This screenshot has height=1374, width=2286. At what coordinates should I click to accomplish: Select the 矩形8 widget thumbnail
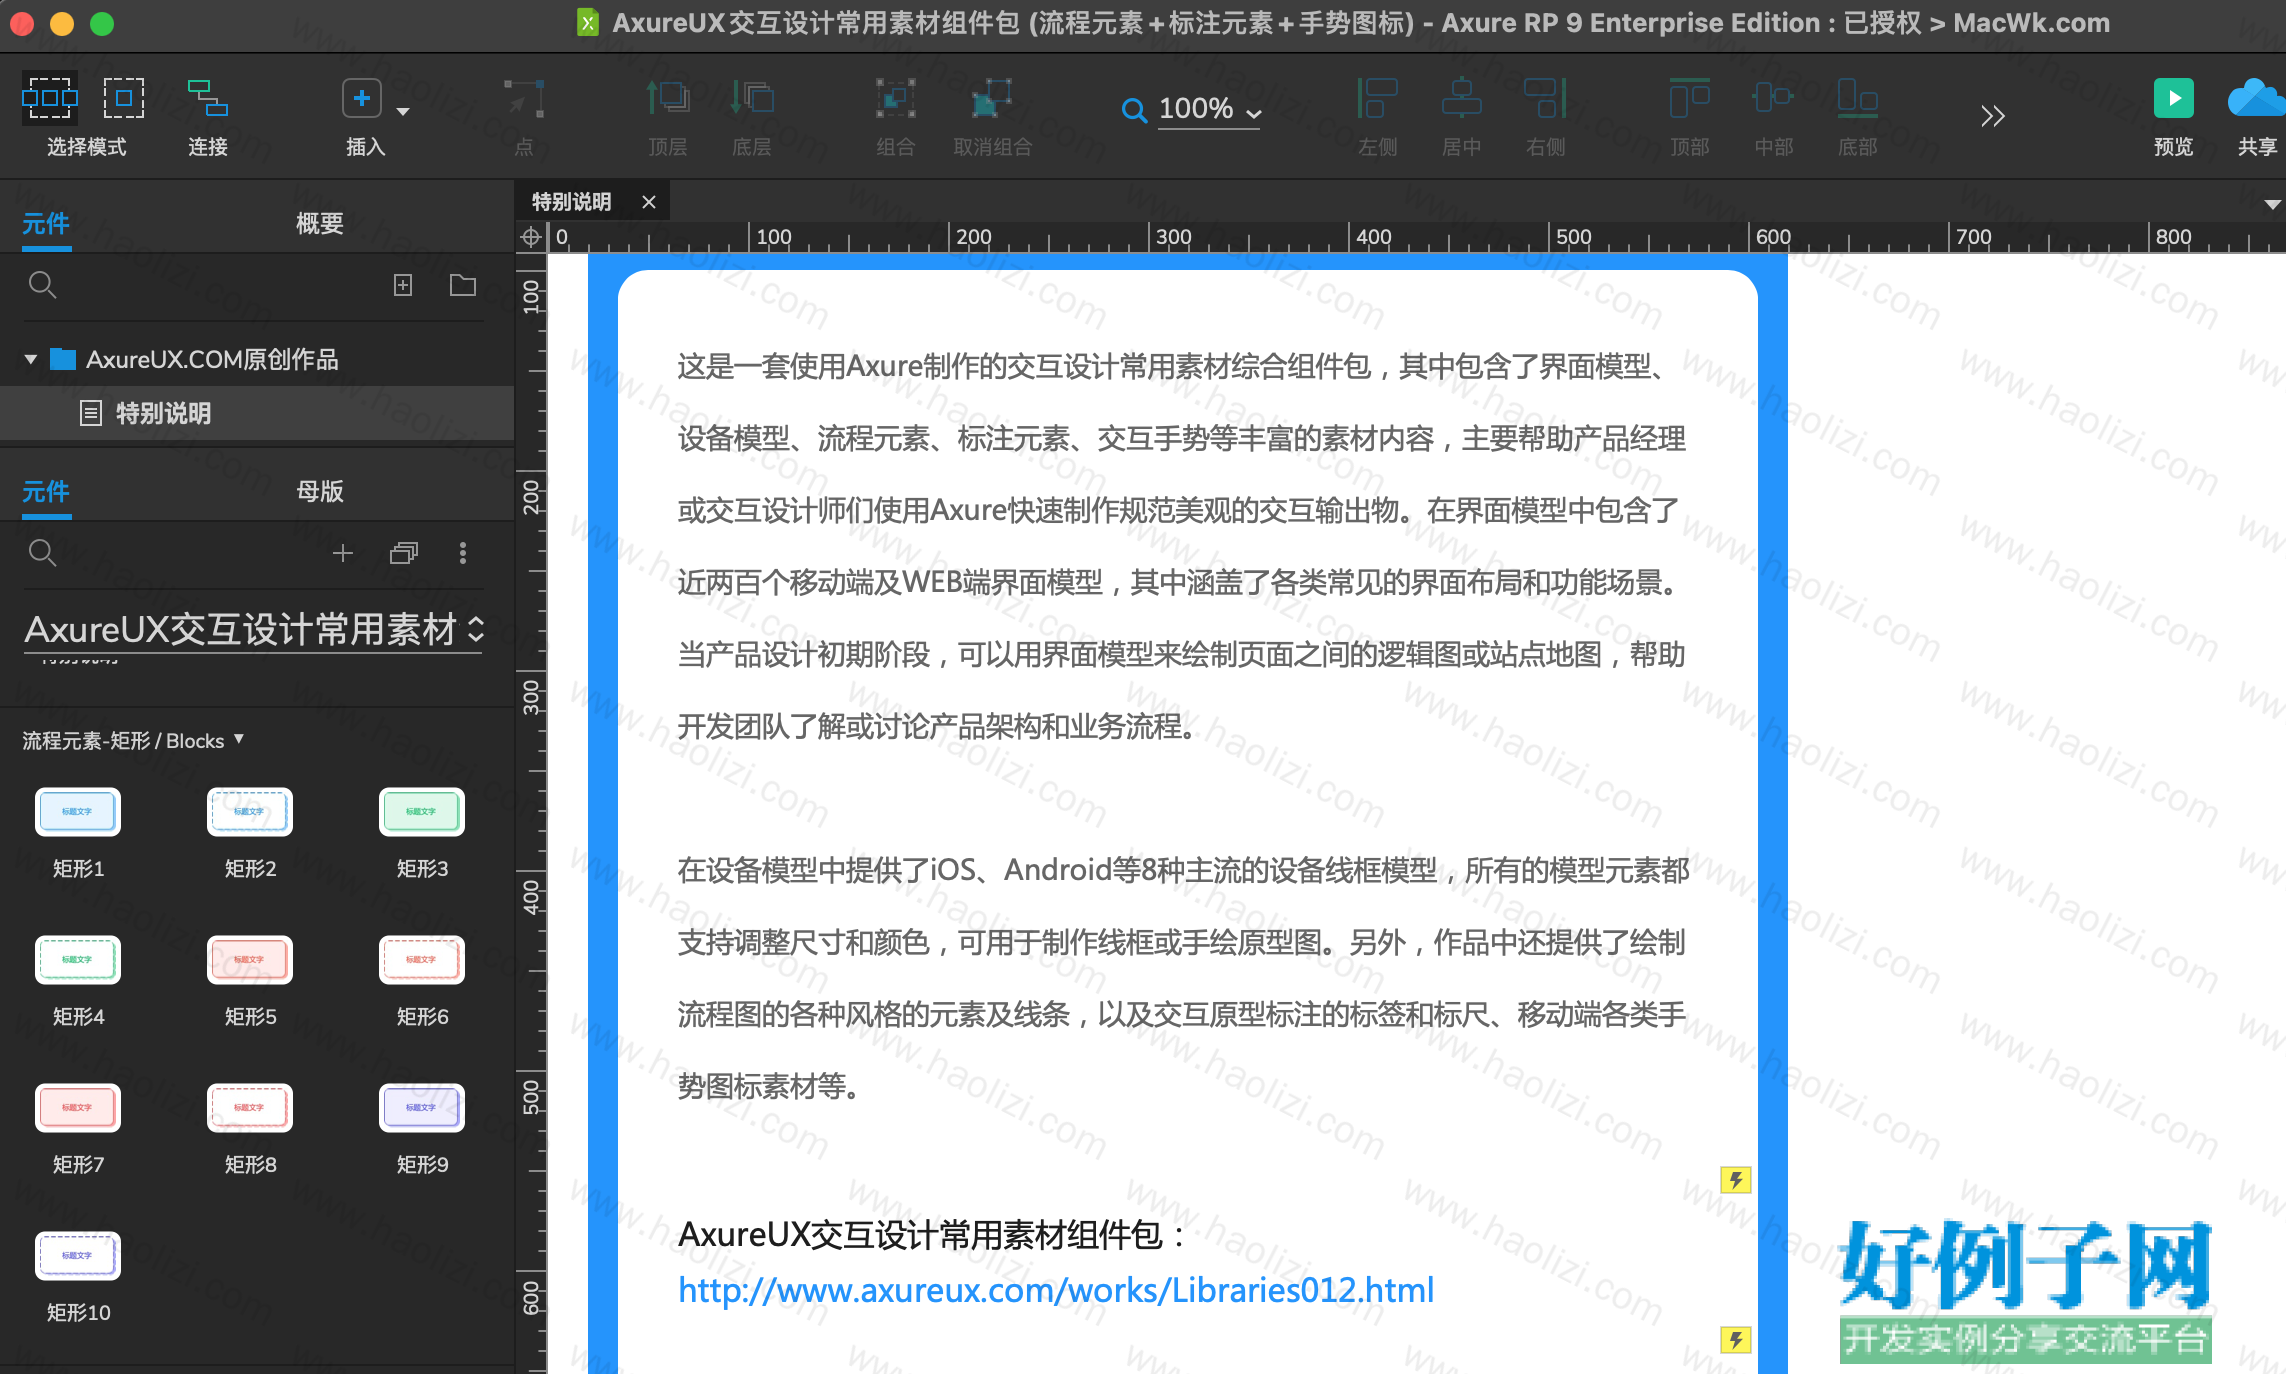(x=250, y=1108)
